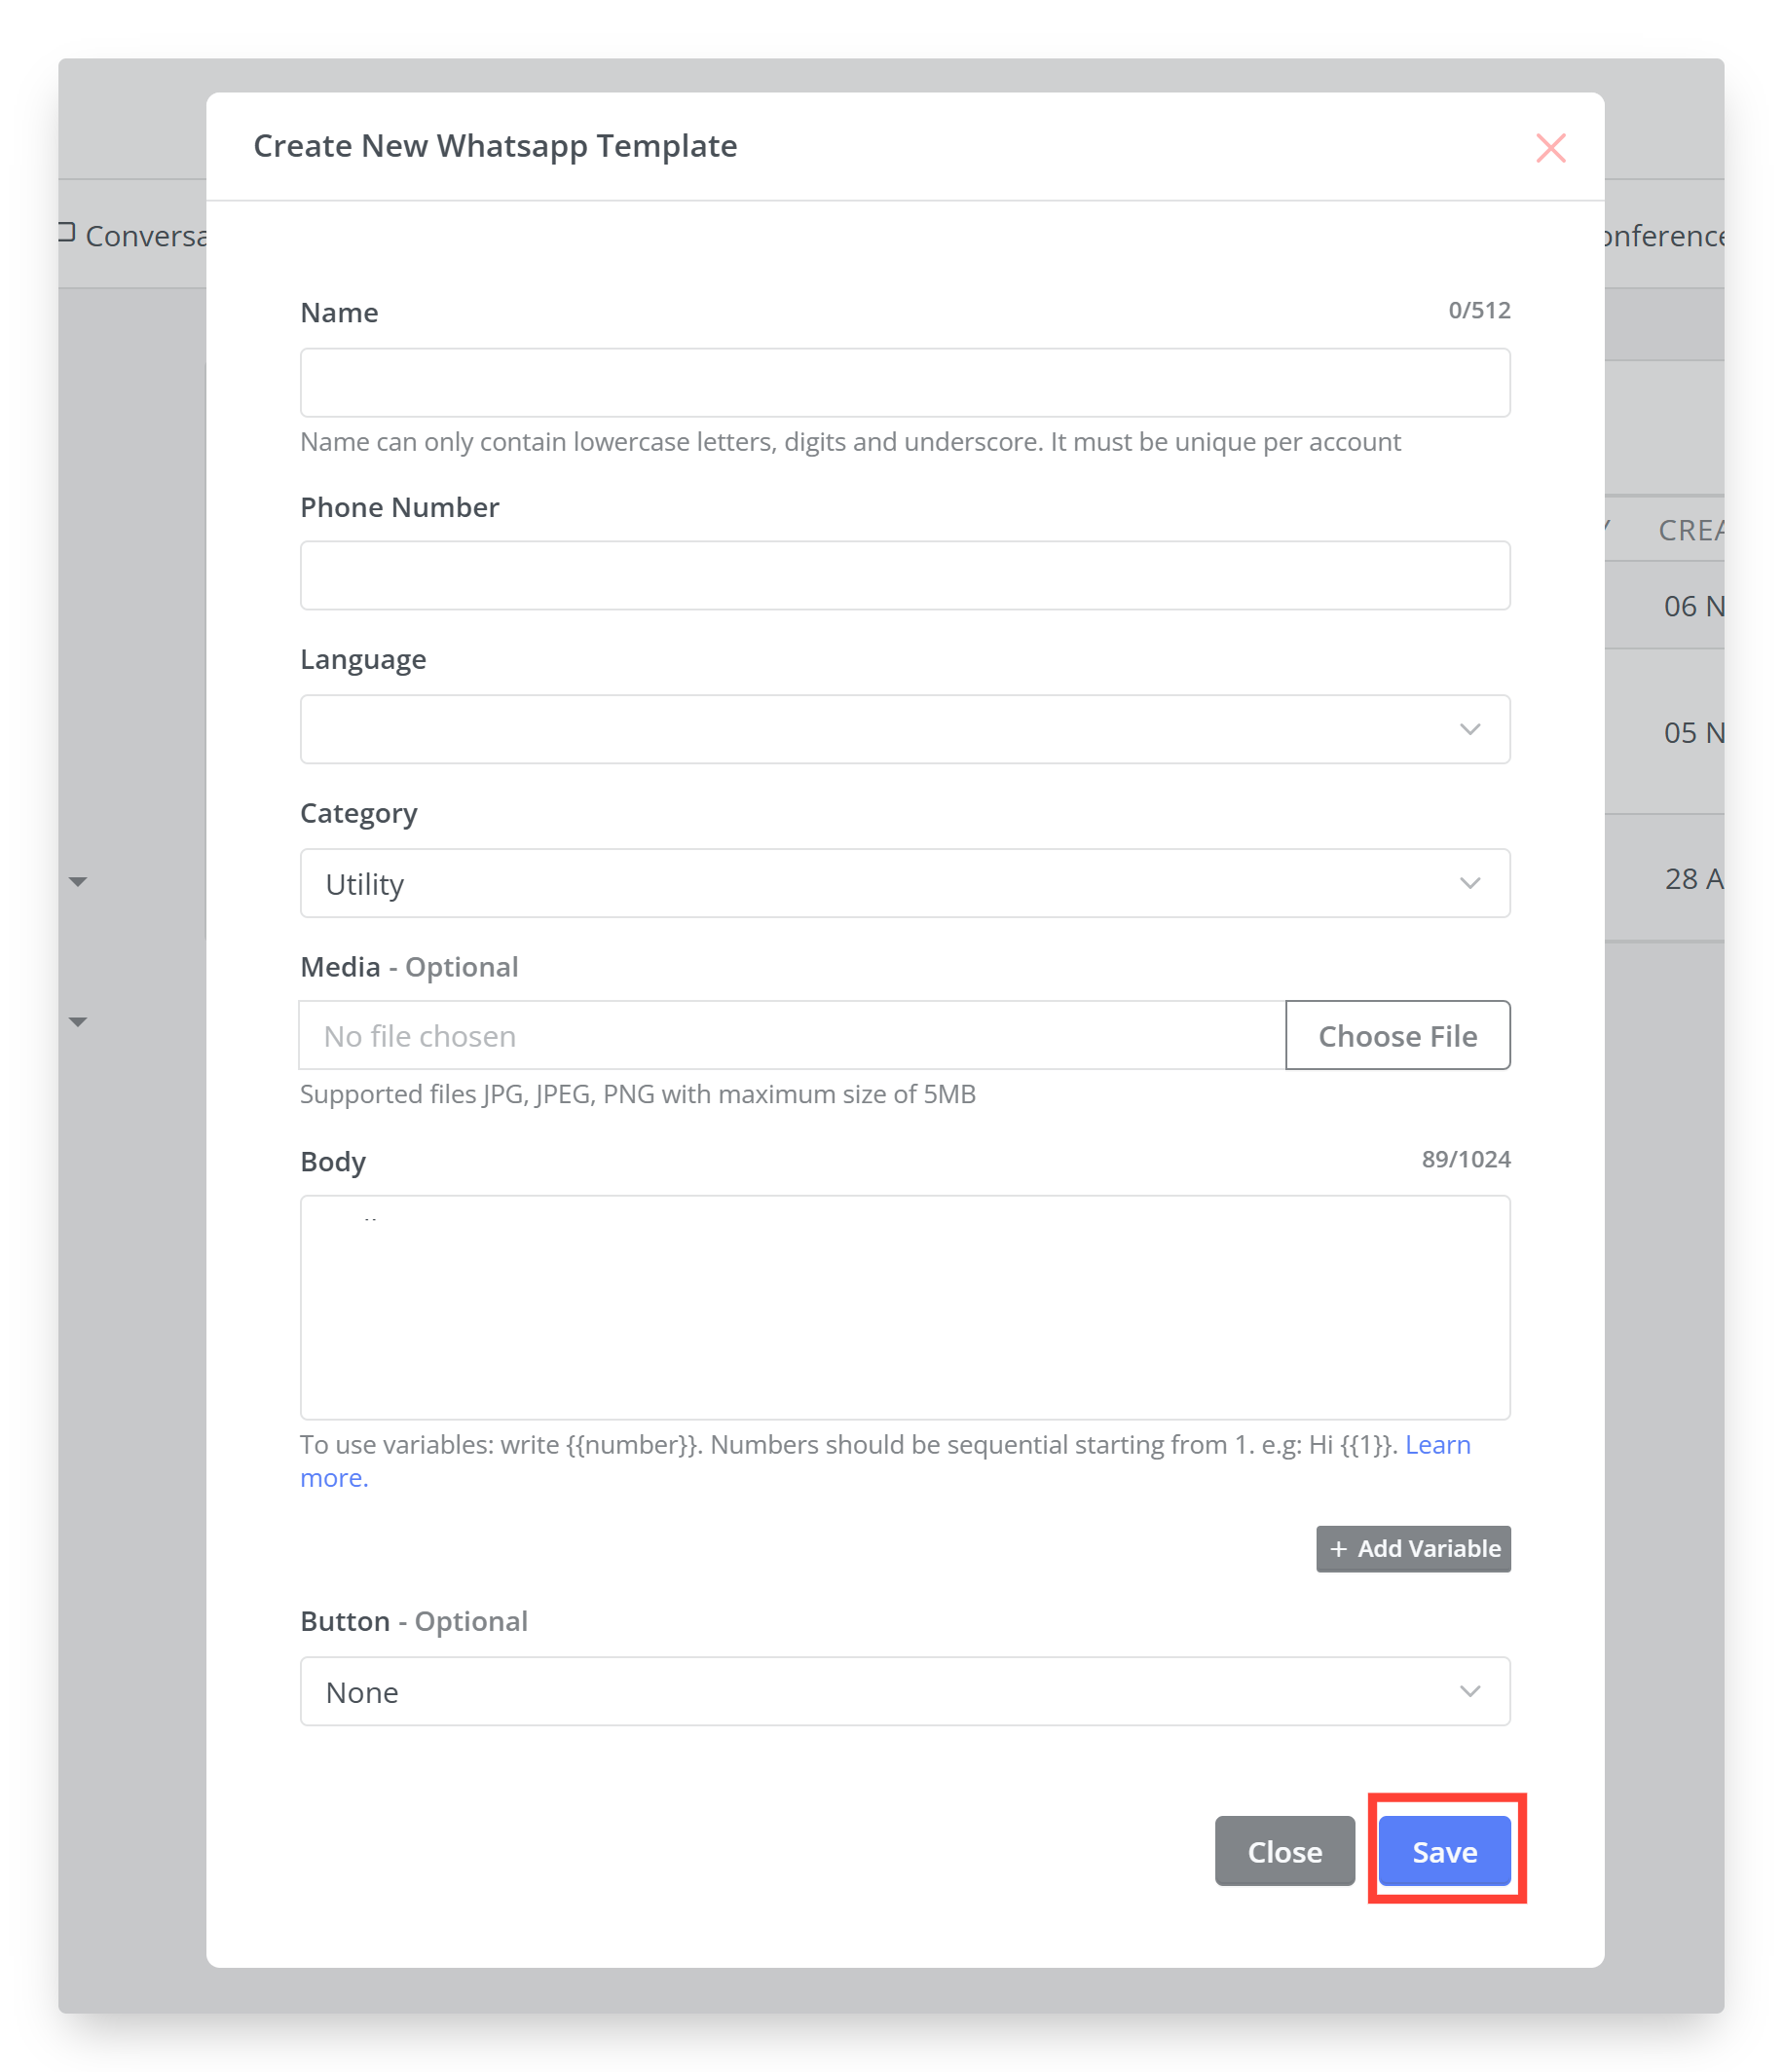This screenshot has height=2072, width=1783.
Task: Click the Language field chevron arrow
Action: (1469, 729)
